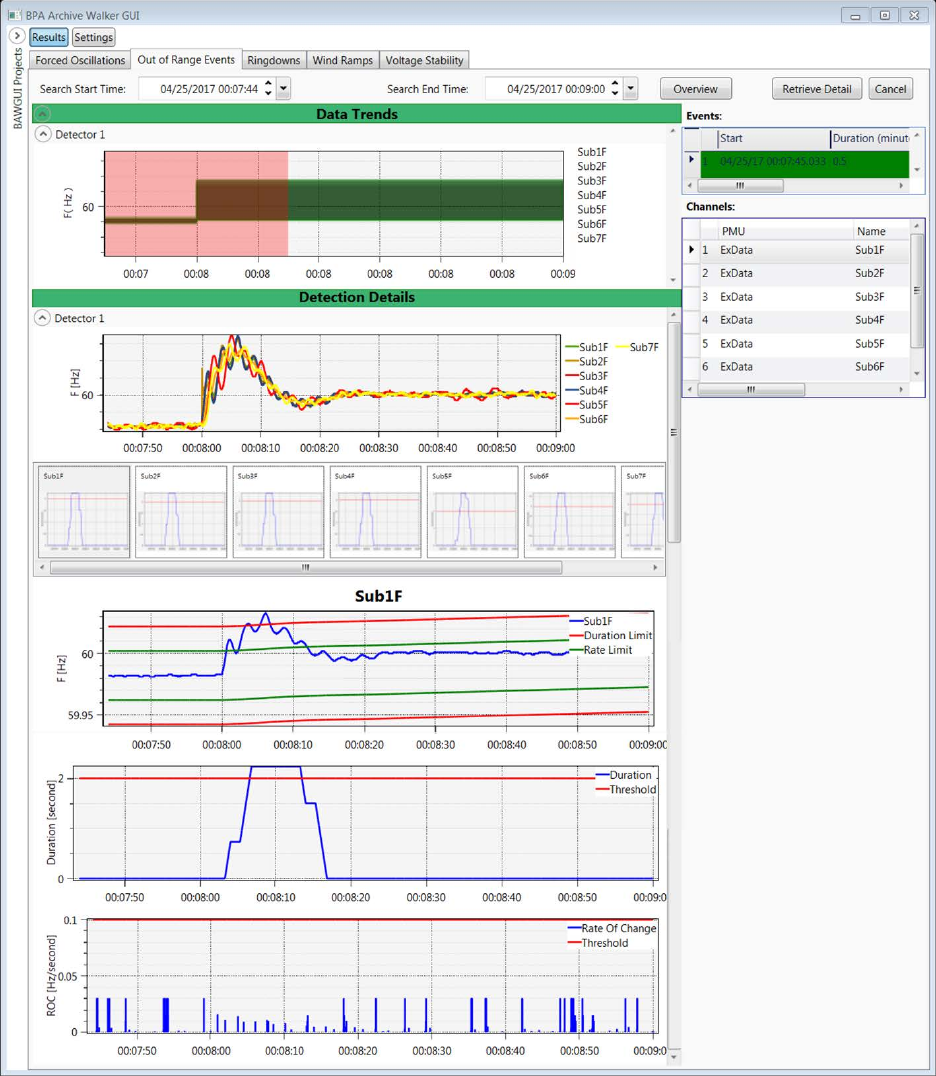This screenshot has width=936, height=1076.
Task: Collapse Detector 1 under Data Trends
Action: pos(43,134)
